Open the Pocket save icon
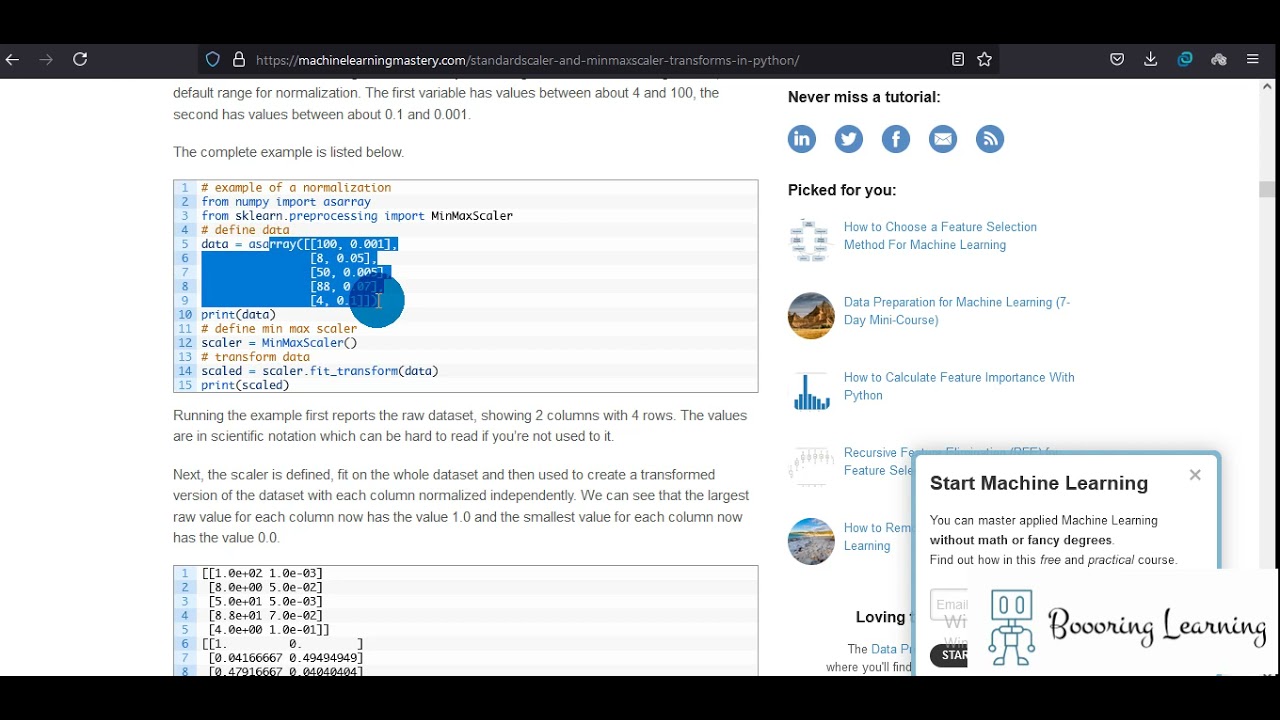 [1117, 60]
